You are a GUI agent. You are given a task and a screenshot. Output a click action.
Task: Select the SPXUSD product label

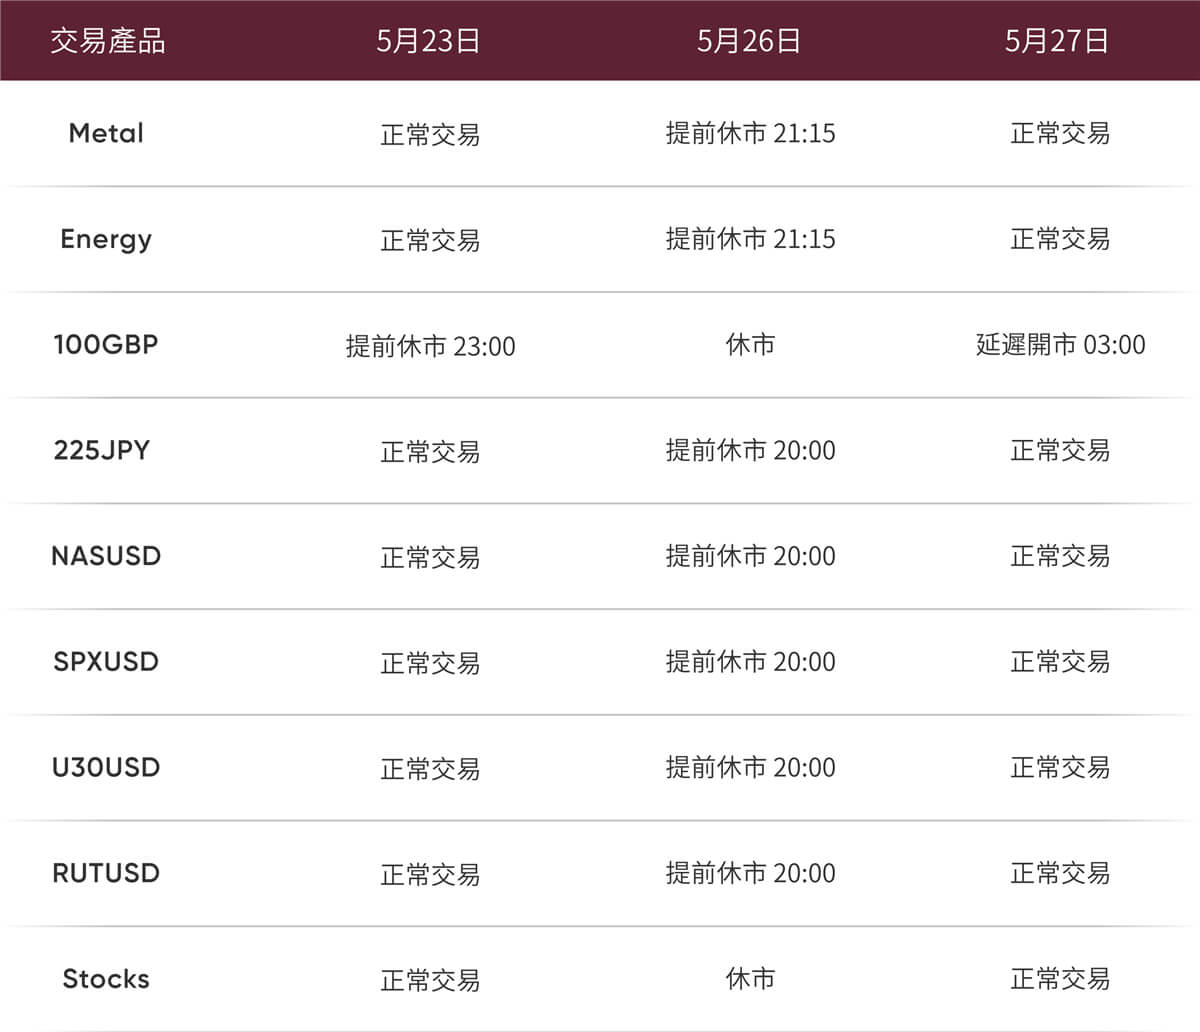(106, 662)
